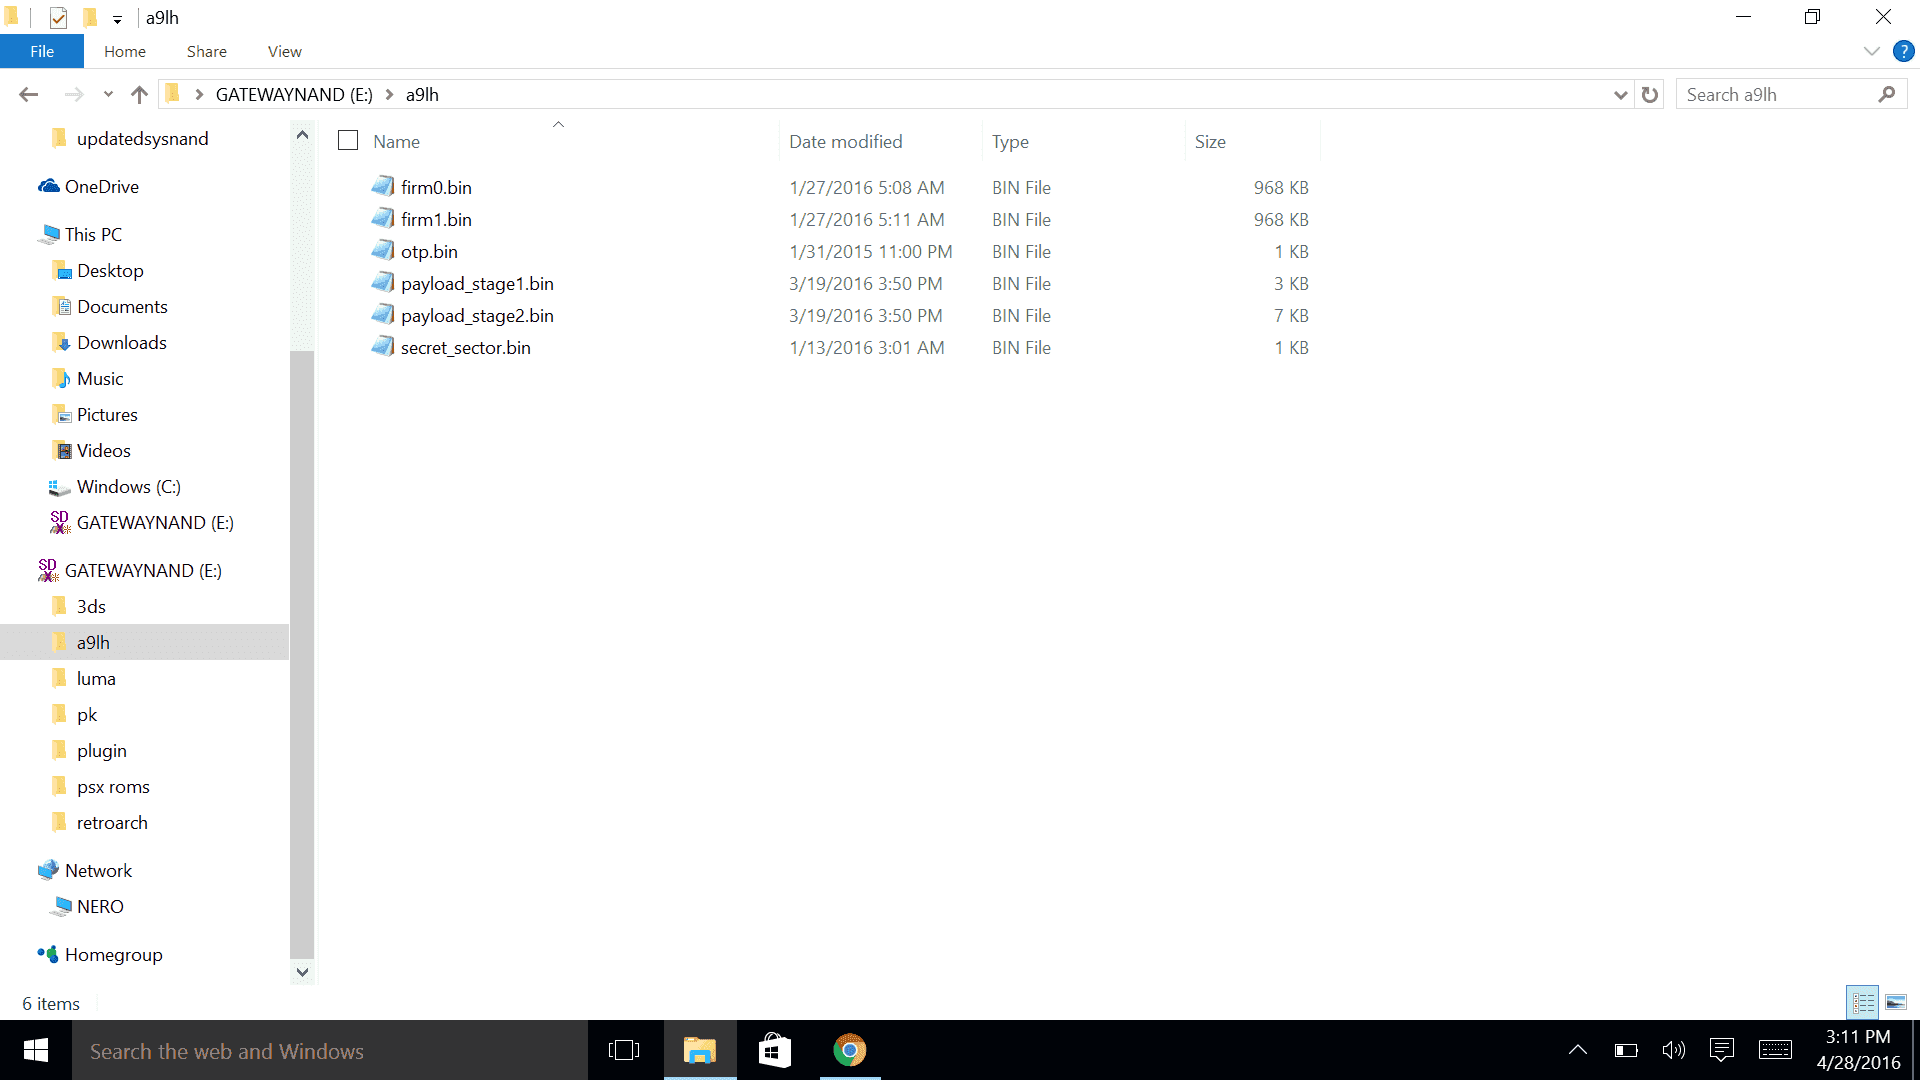Sort files by Date modified column
Screen dimensions: 1920x1080
(846, 141)
